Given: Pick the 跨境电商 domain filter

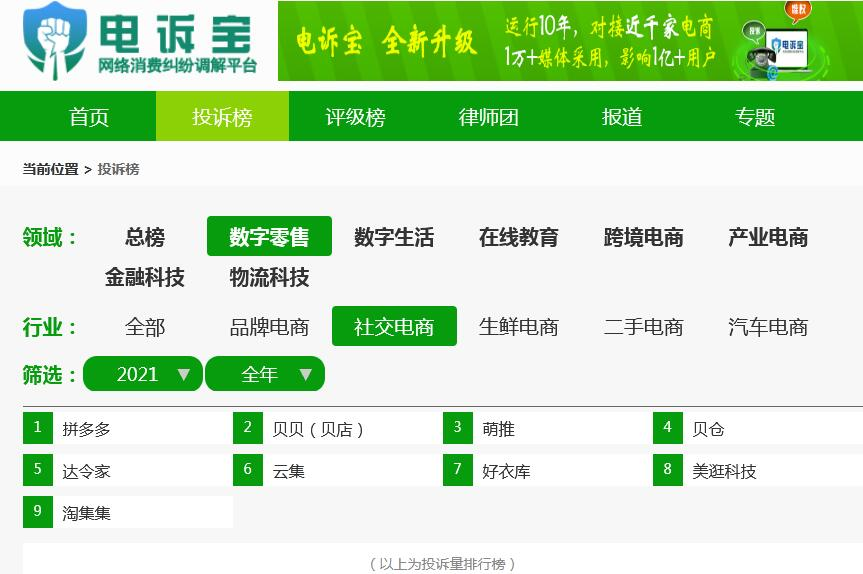Looking at the screenshot, I should coord(643,237).
